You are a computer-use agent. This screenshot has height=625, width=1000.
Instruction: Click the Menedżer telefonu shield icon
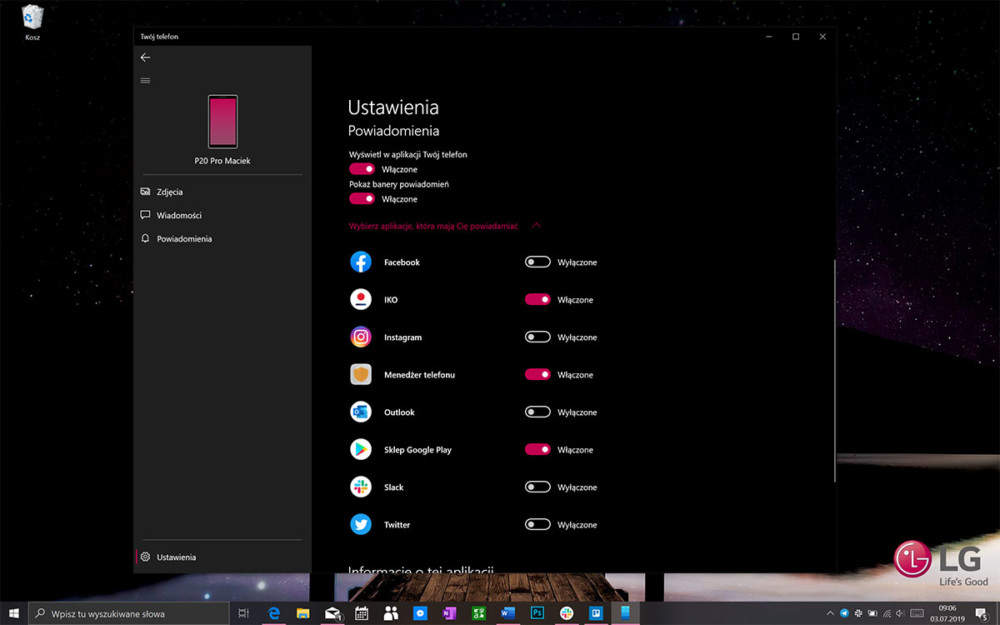click(360, 374)
